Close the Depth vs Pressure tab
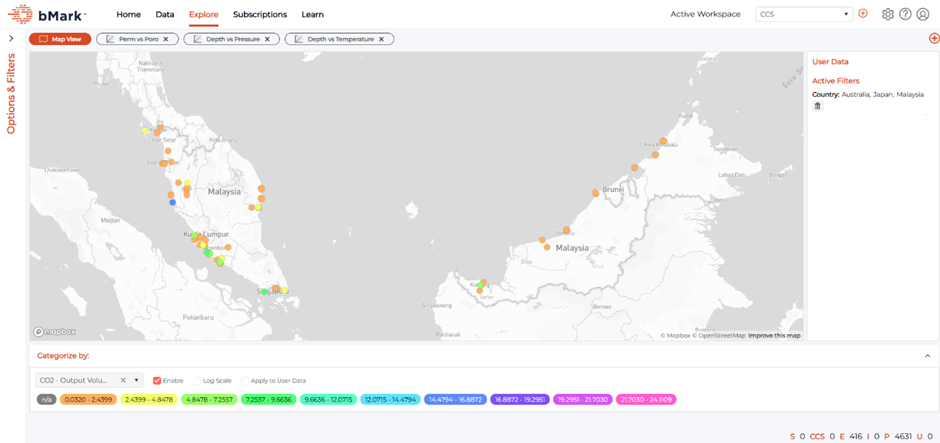940x443 pixels. pyautogui.click(x=267, y=39)
